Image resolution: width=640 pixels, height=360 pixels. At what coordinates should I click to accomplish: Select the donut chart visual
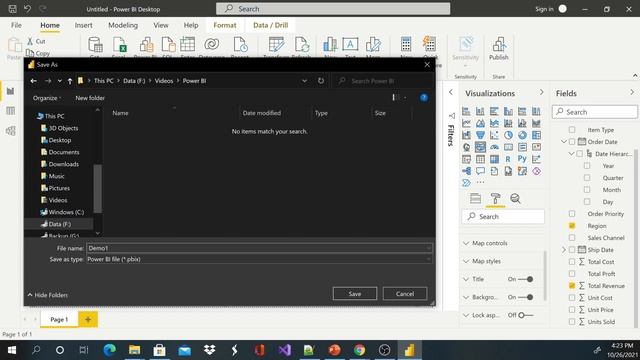522,135
